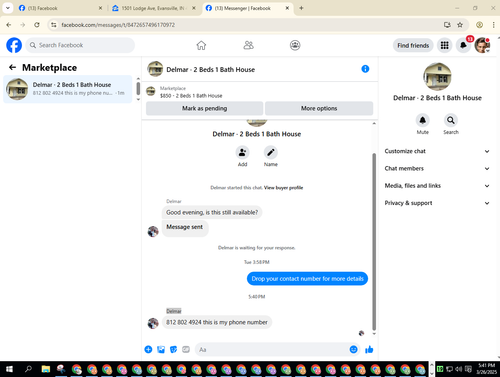The width and height of the screenshot is (500, 377).
Task: Open Windows Start menu
Action: pyautogui.click(x=9, y=369)
